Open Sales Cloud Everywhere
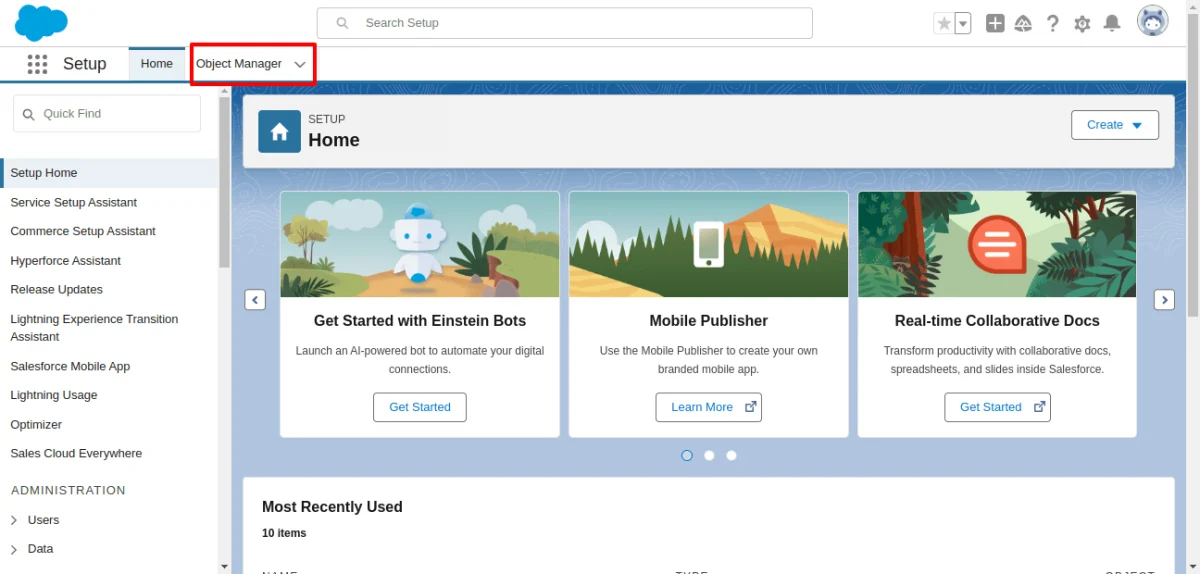The height and width of the screenshot is (574, 1200). [76, 453]
